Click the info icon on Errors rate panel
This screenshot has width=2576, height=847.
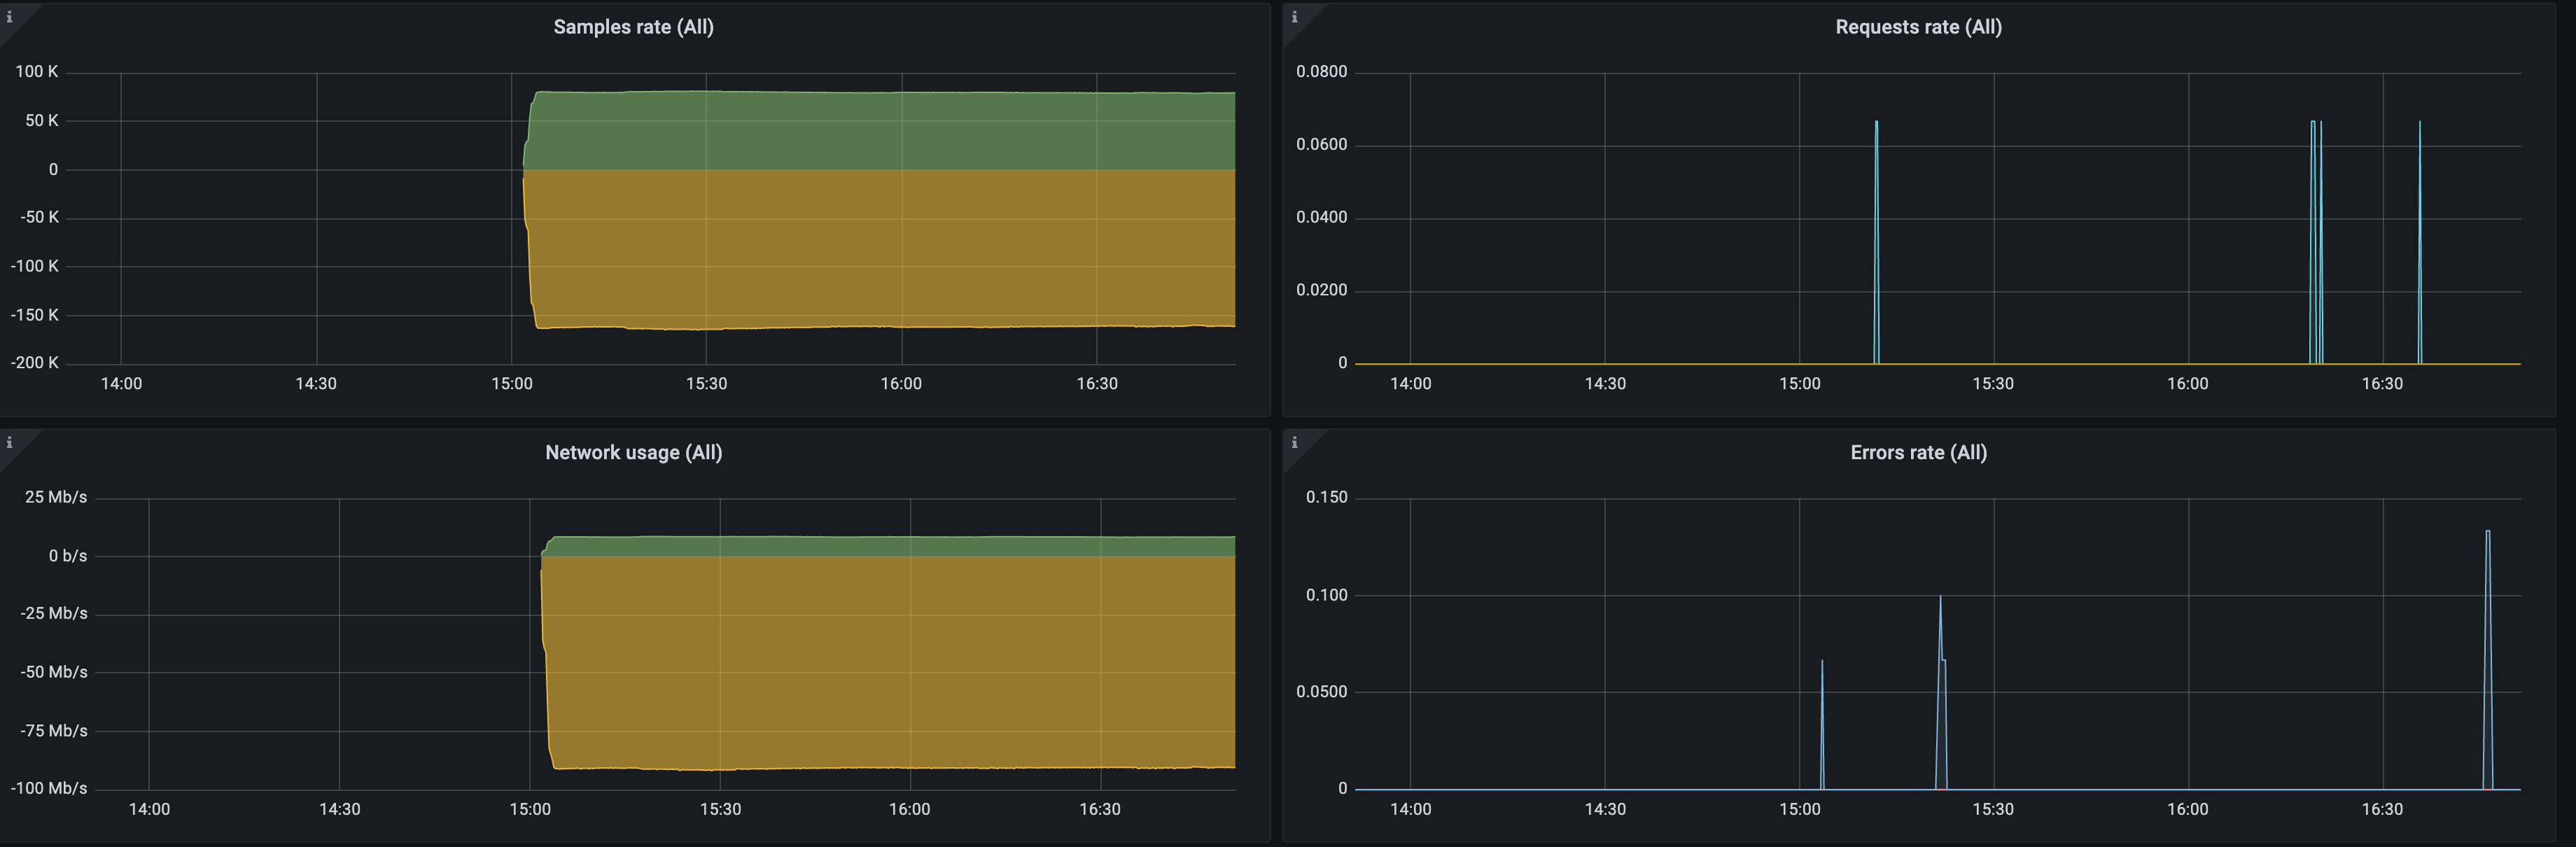point(1294,442)
